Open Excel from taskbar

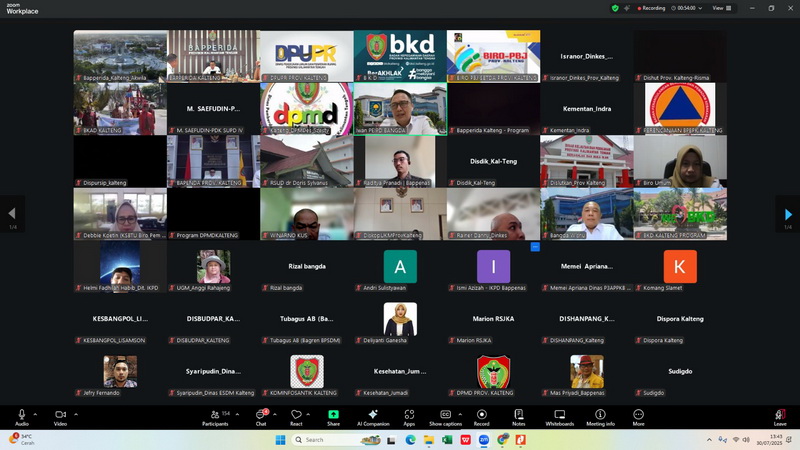447,440
